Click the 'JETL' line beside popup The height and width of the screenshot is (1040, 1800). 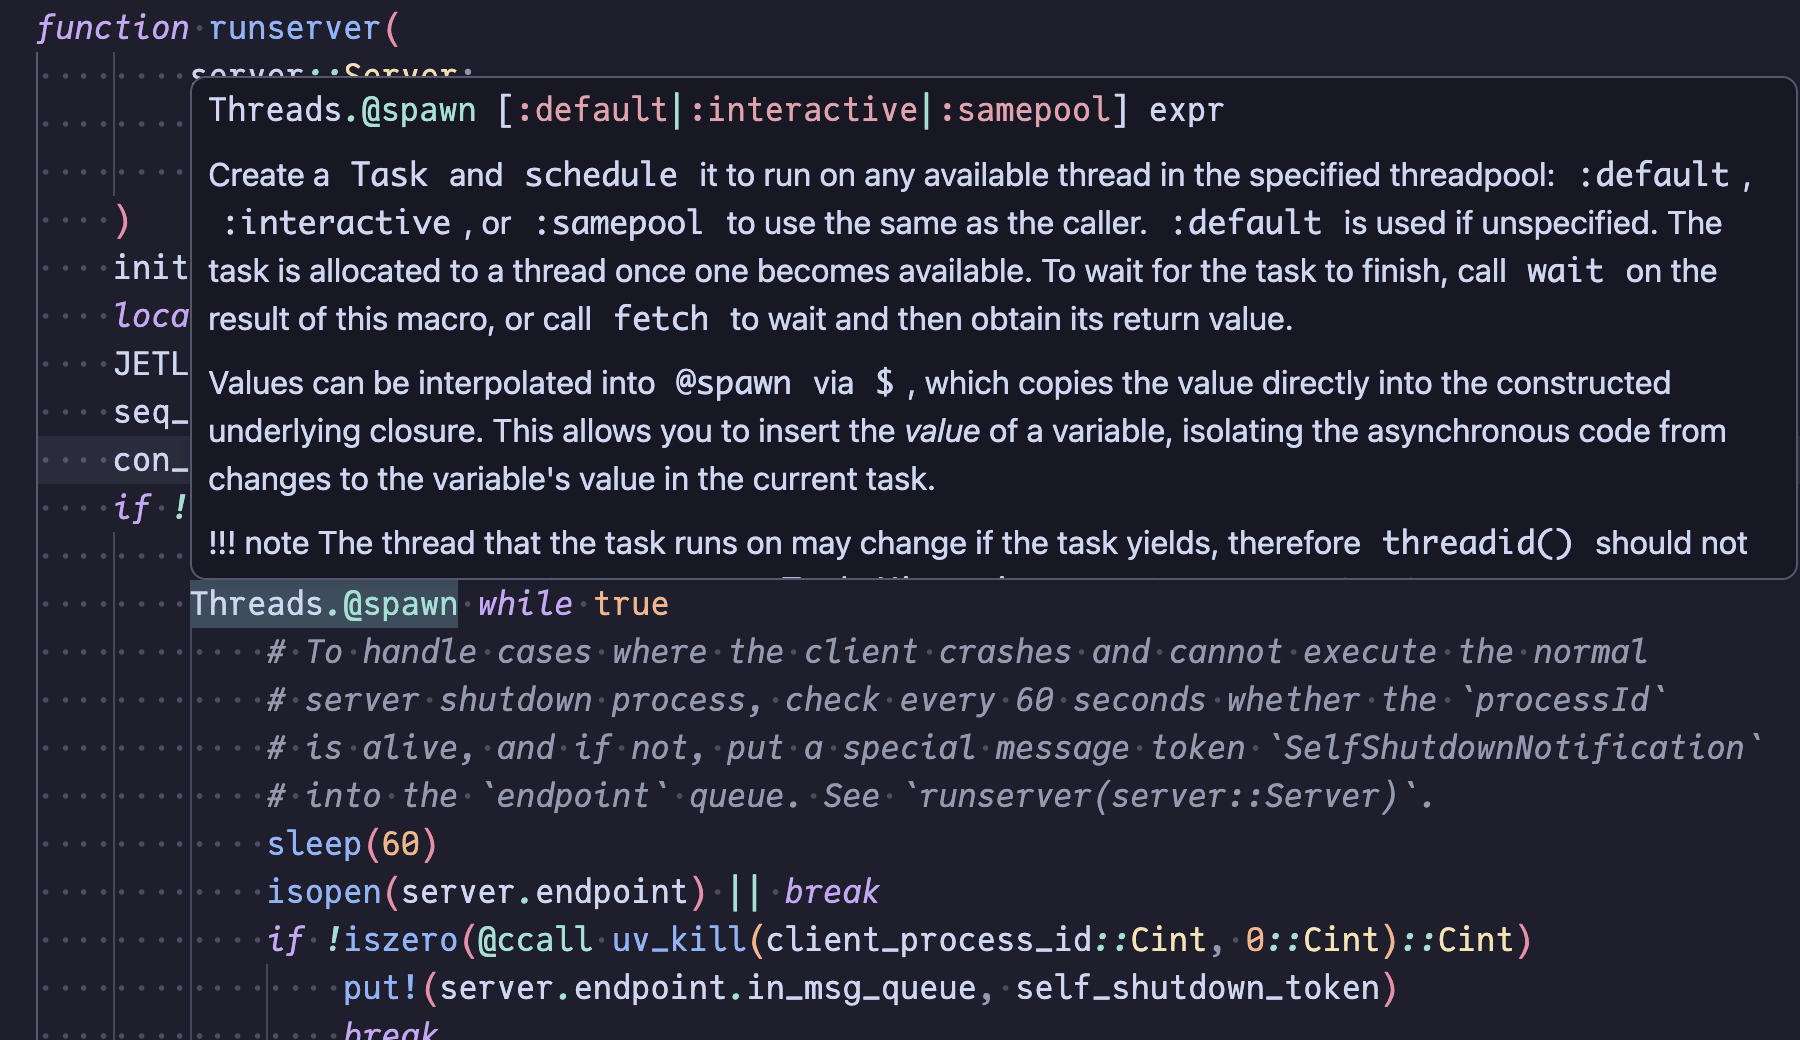click(x=150, y=364)
